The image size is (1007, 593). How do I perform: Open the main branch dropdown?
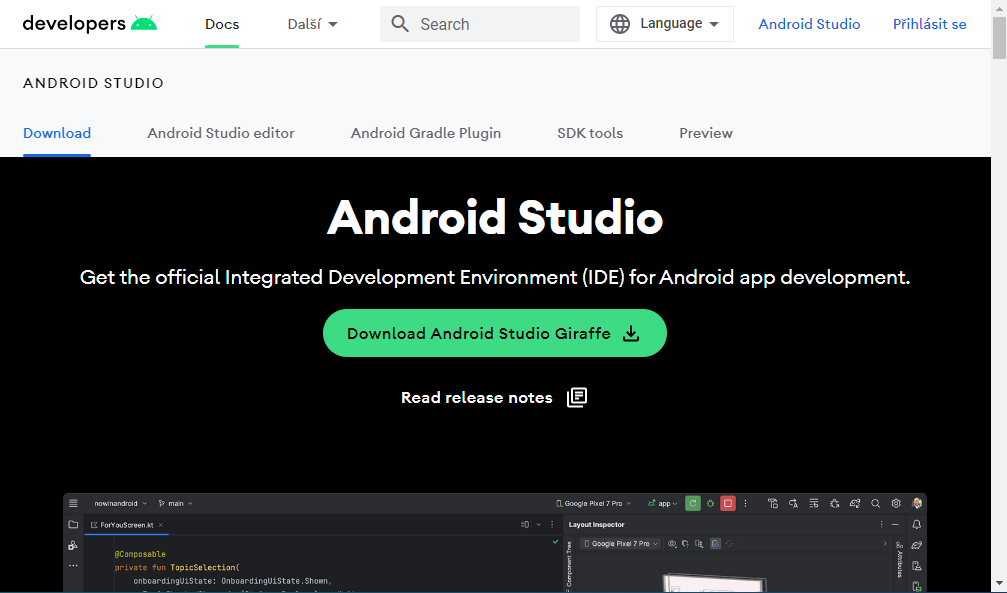175,503
